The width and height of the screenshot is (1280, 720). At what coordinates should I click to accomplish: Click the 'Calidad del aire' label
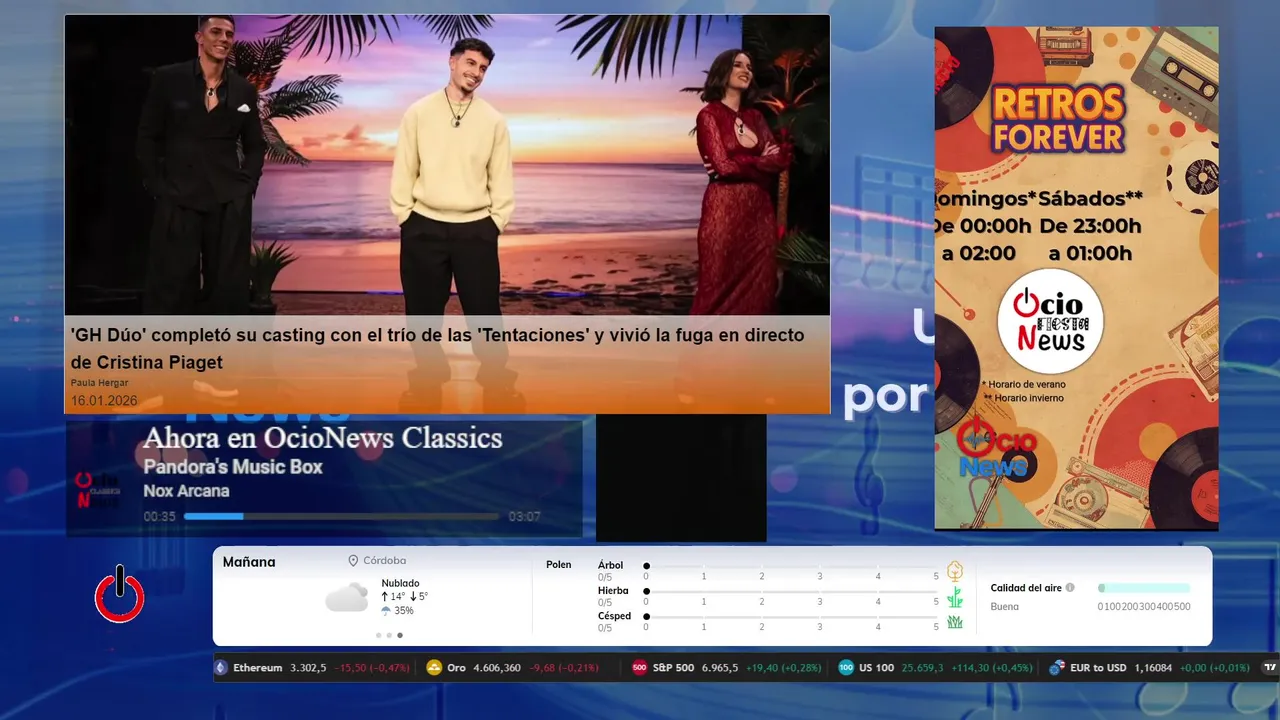(1026, 588)
